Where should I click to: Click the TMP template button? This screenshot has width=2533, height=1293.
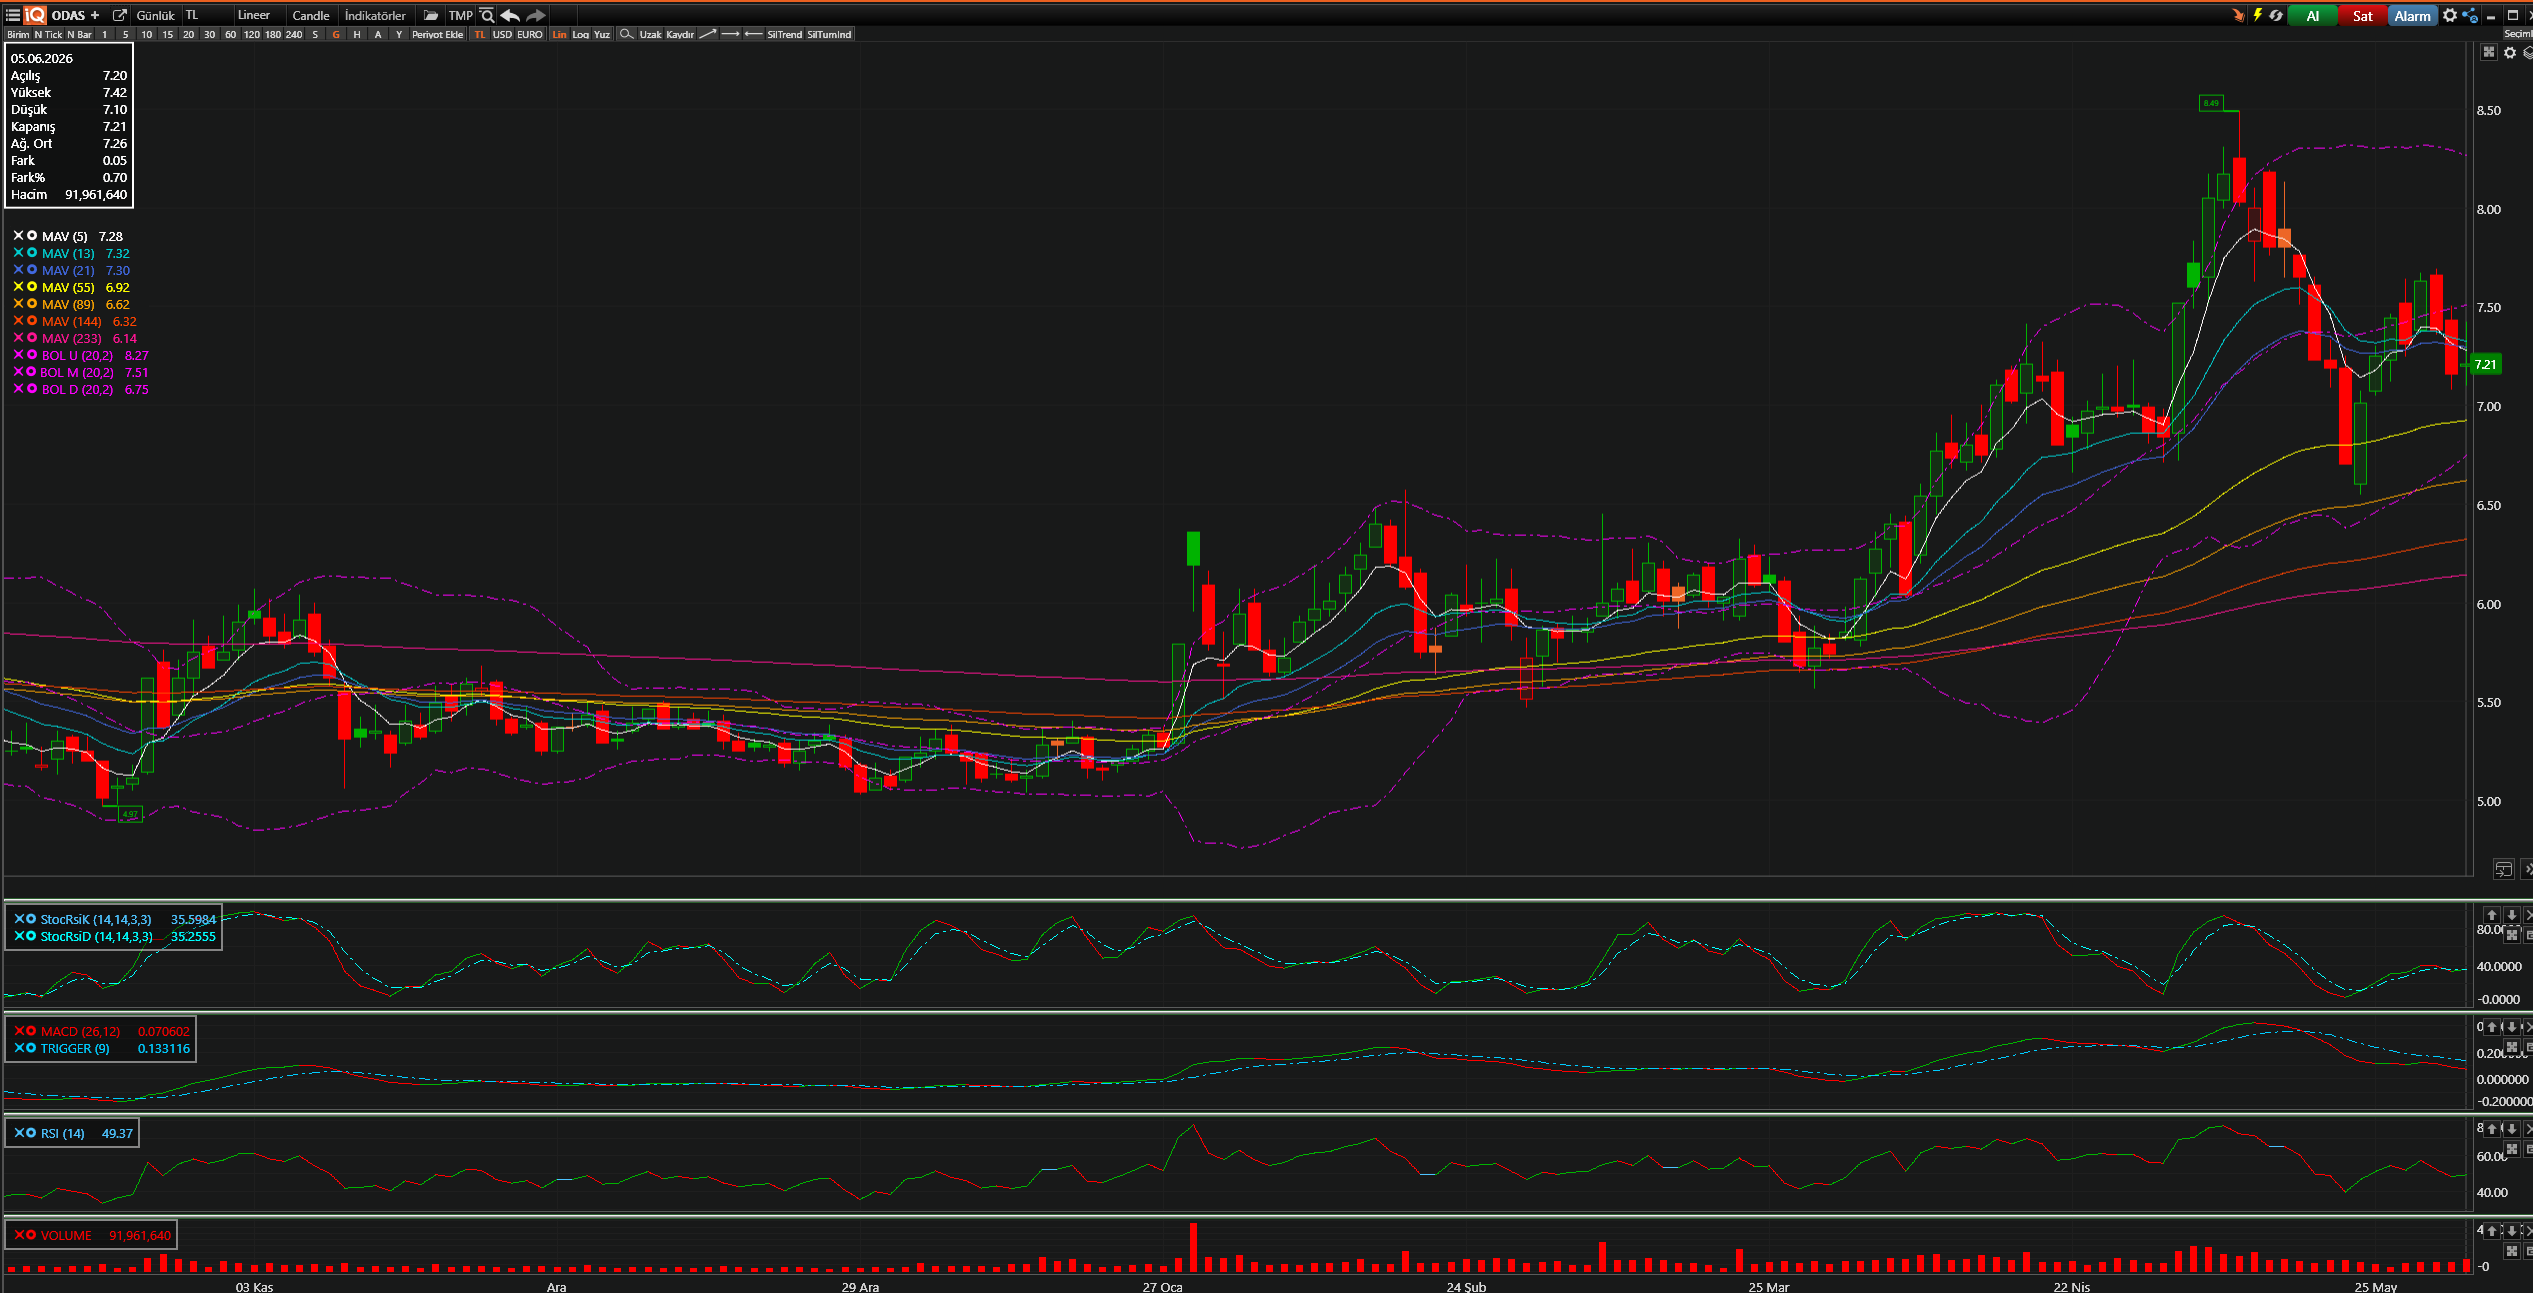click(460, 15)
